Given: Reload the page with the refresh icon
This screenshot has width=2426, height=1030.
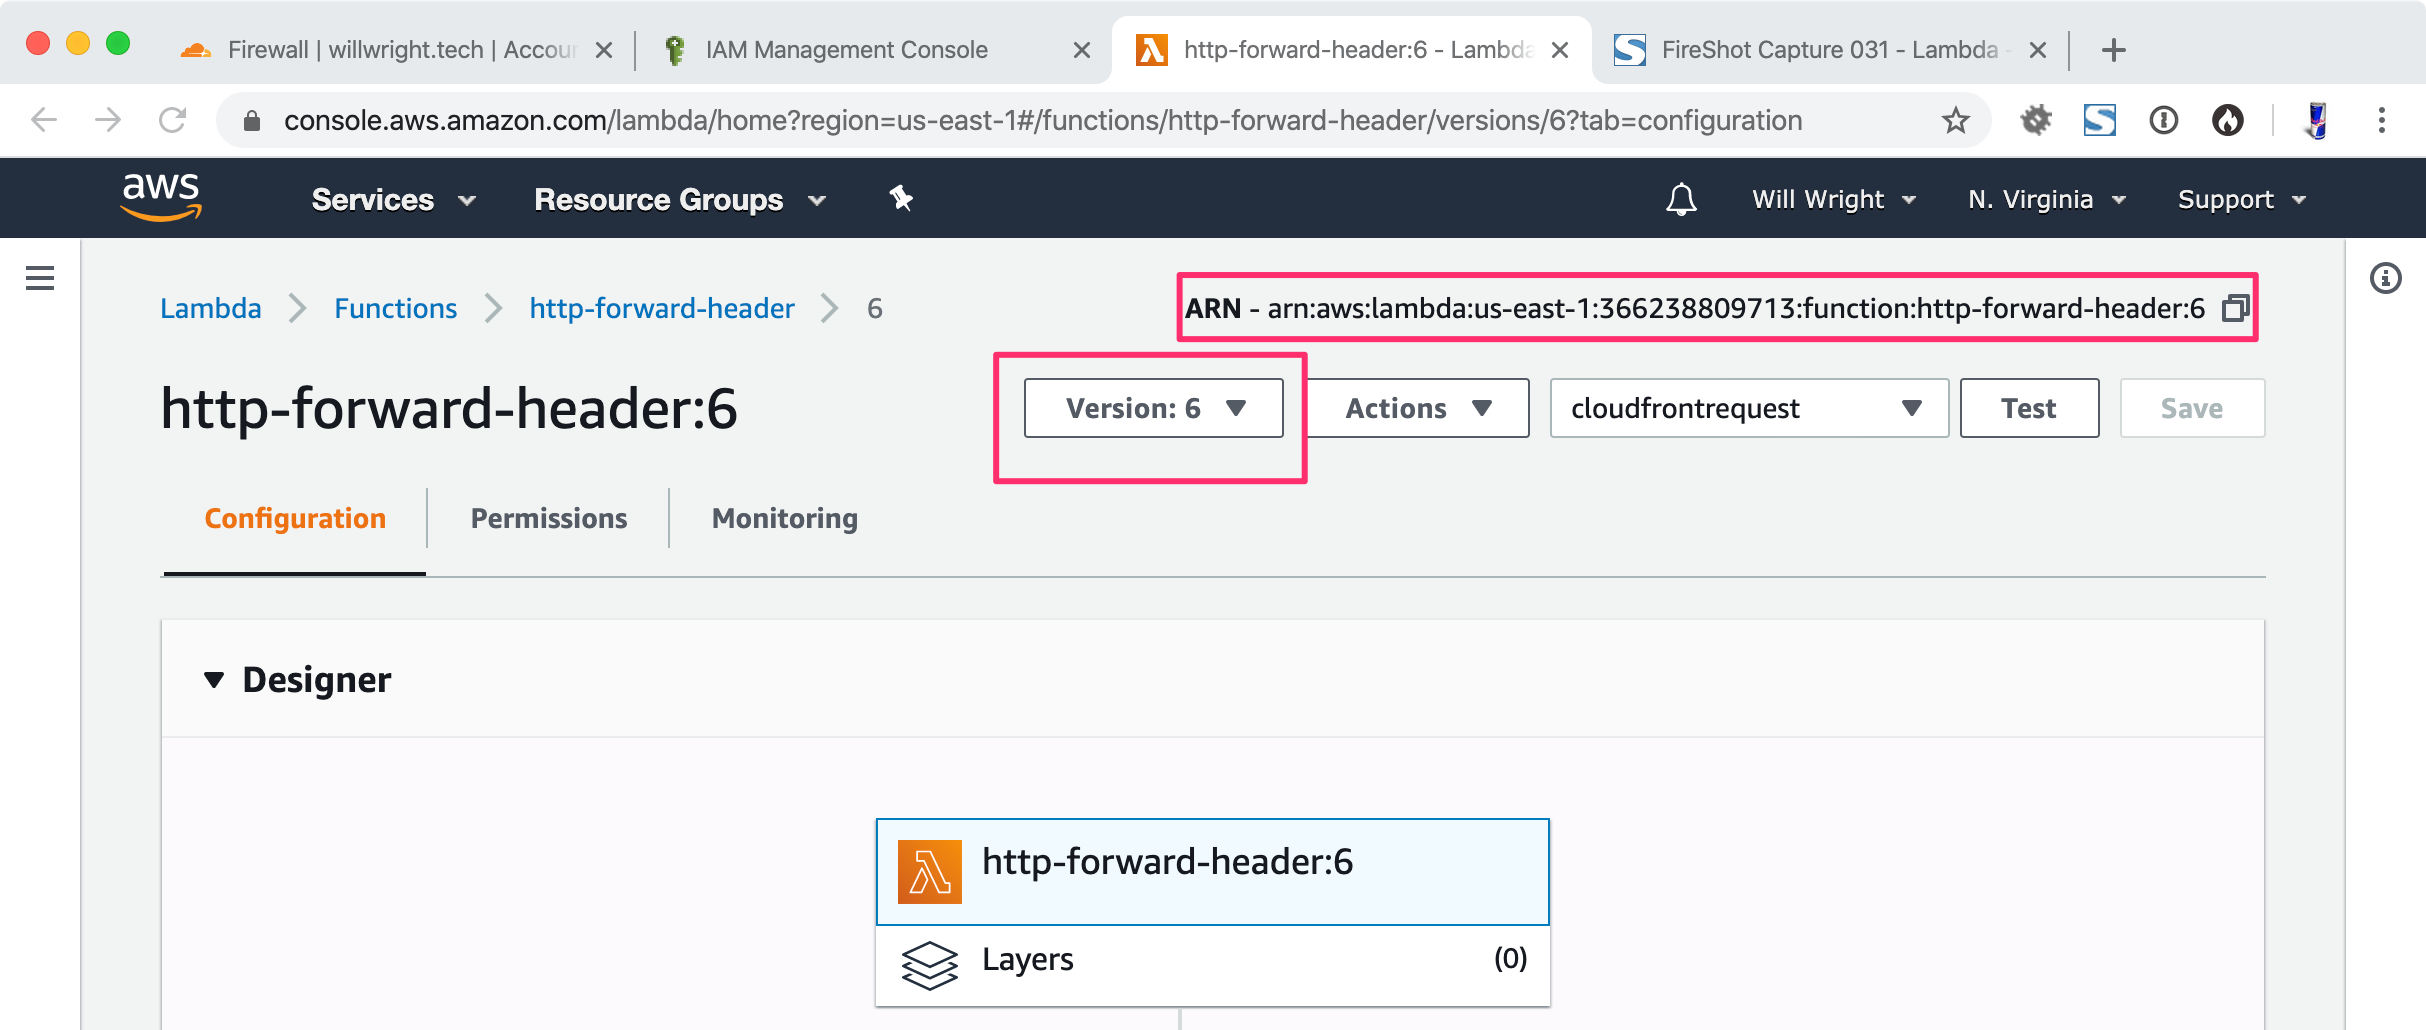Looking at the screenshot, I should pos(172,120).
